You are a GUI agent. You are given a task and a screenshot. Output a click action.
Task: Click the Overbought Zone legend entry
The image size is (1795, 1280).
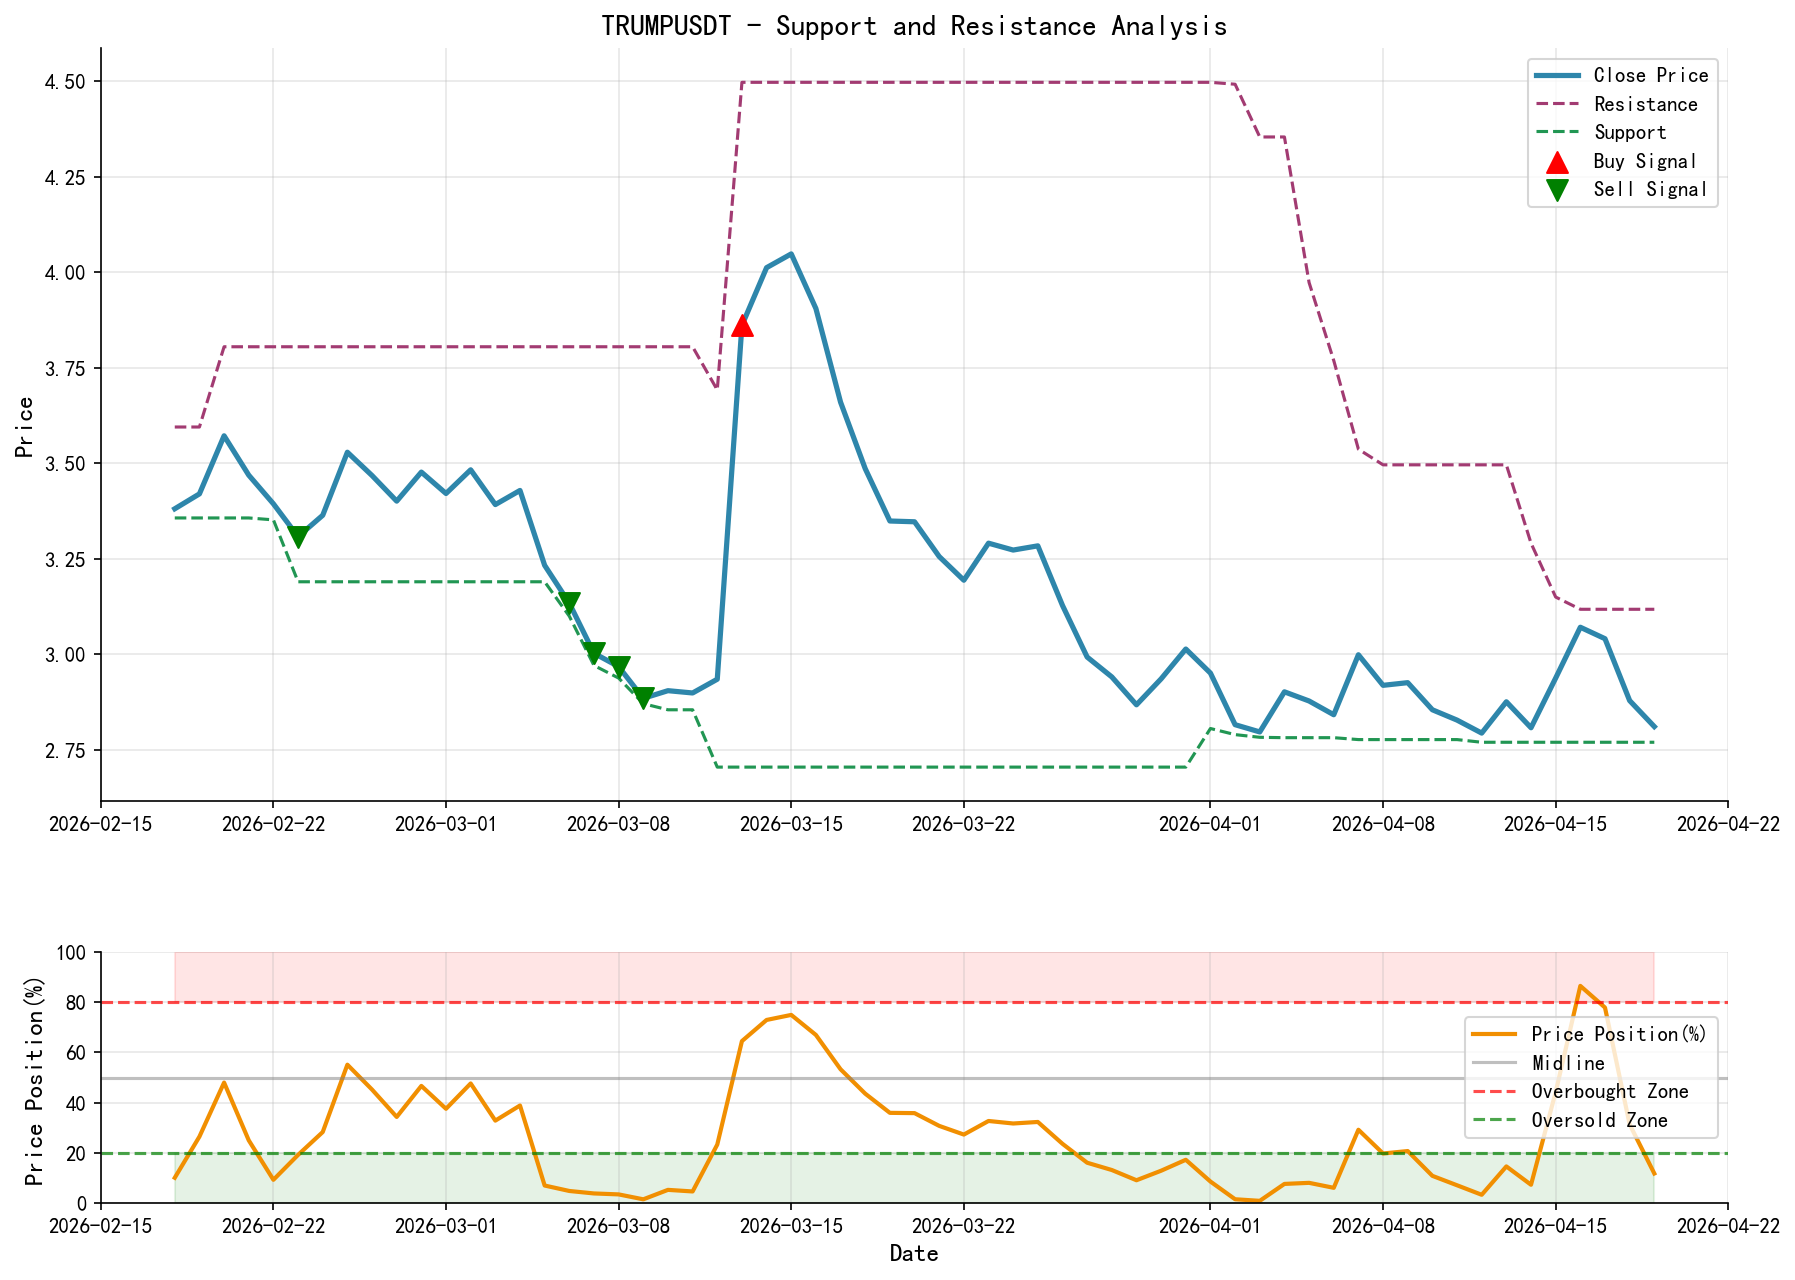pyautogui.click(x=1581, y=1091)
